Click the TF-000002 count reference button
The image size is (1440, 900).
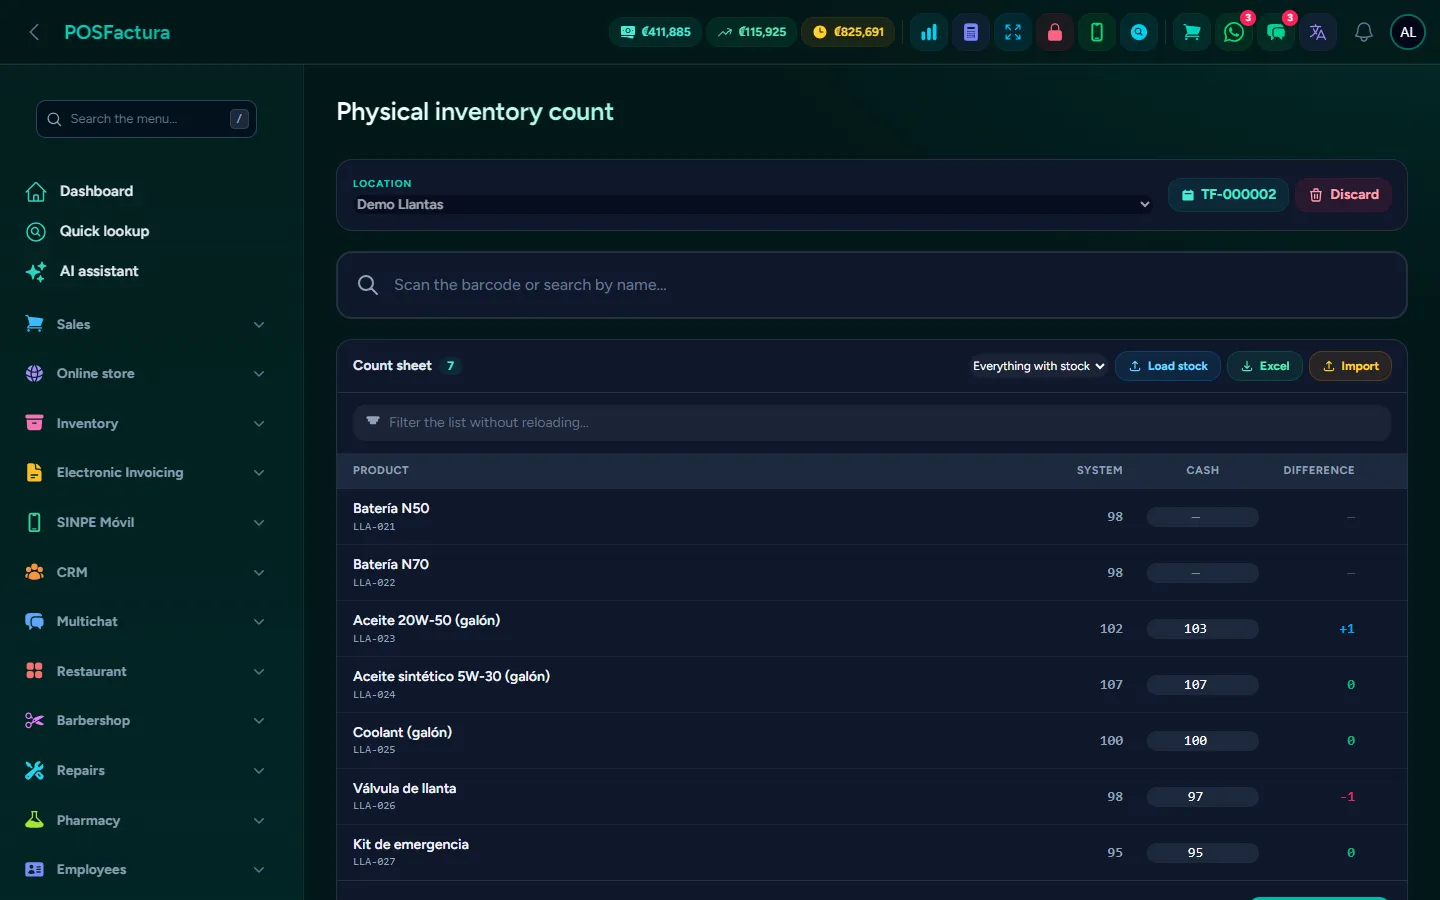pos(1228,195)
